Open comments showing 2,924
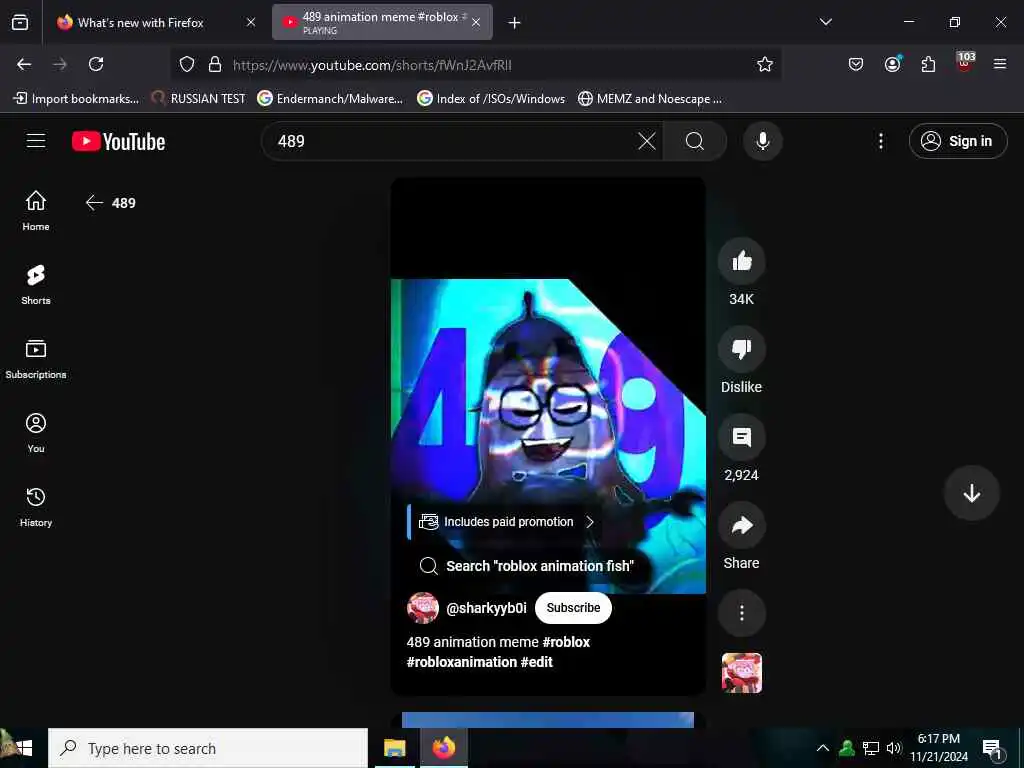The width and height of the screenshot is (1024, 768). coord(741,438)
